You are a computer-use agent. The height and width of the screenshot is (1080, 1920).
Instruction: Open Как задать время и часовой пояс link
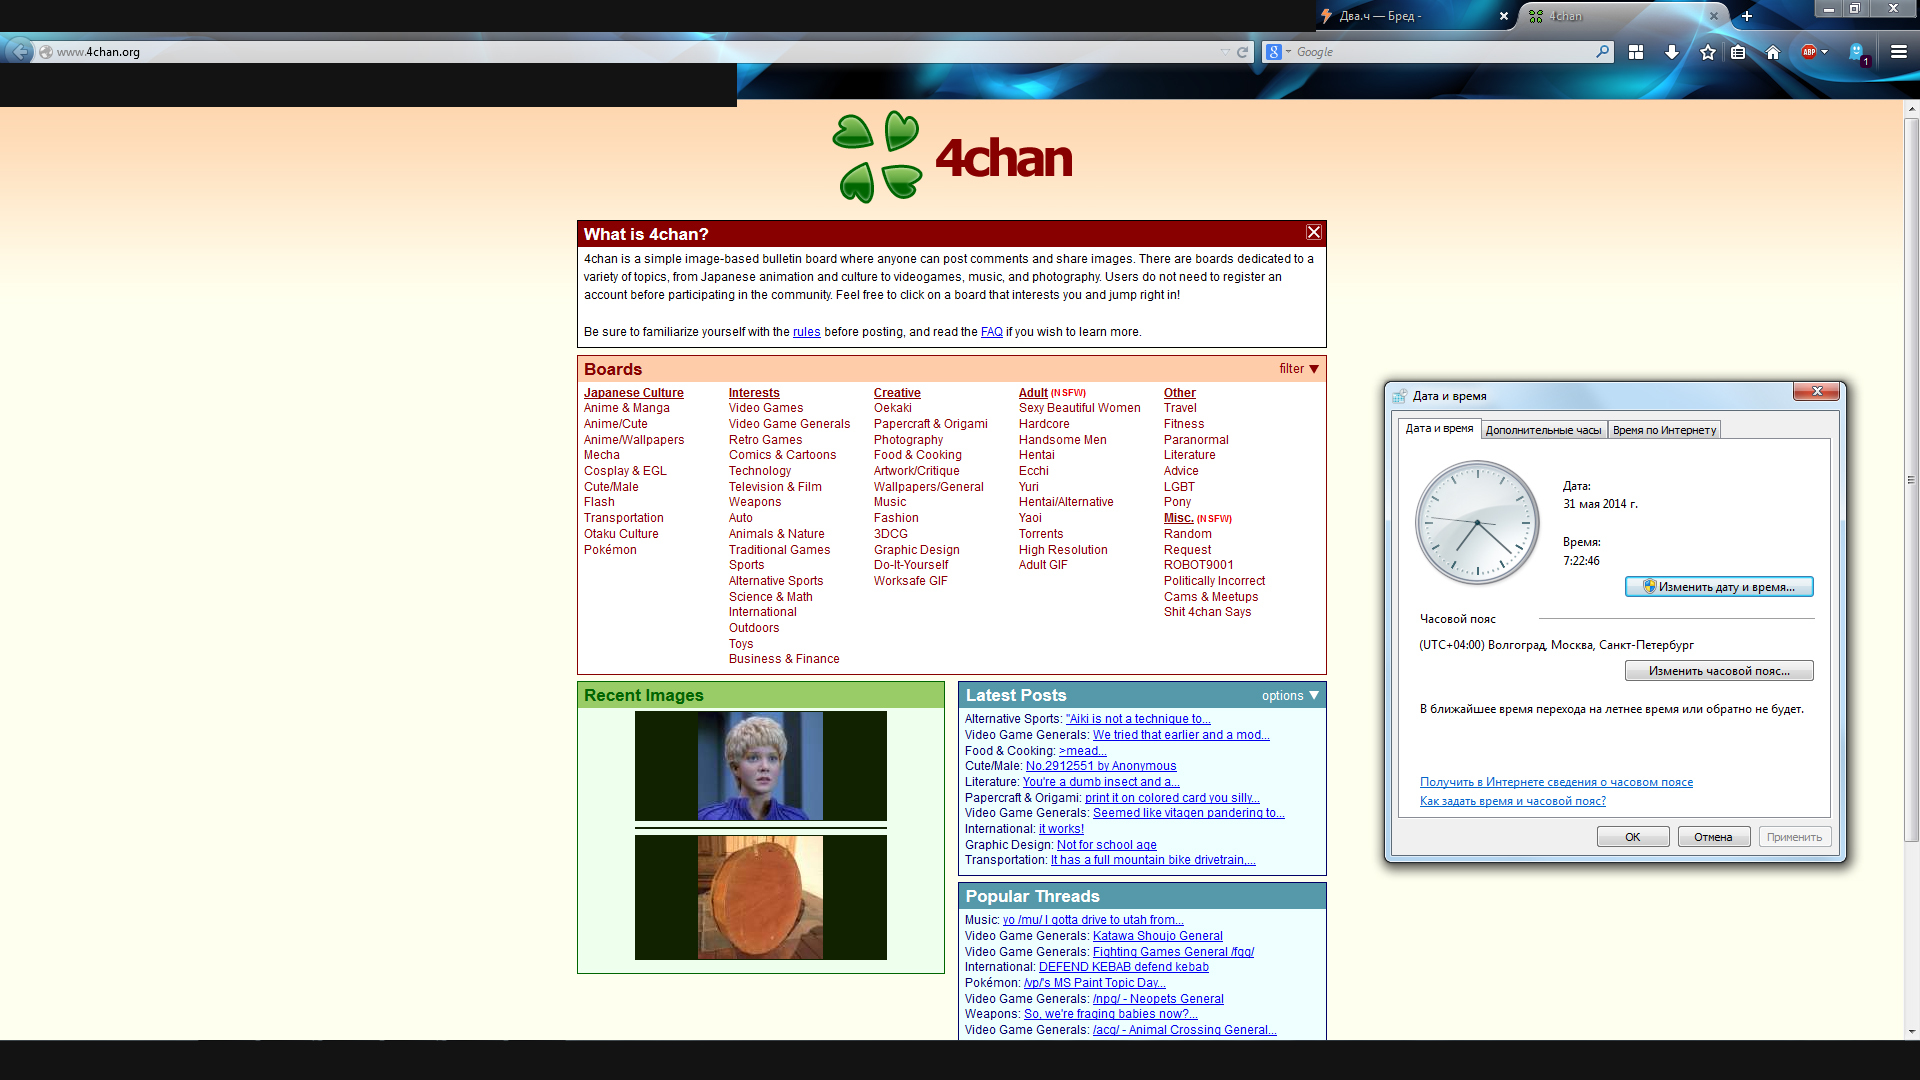(x=1512, y=801)
